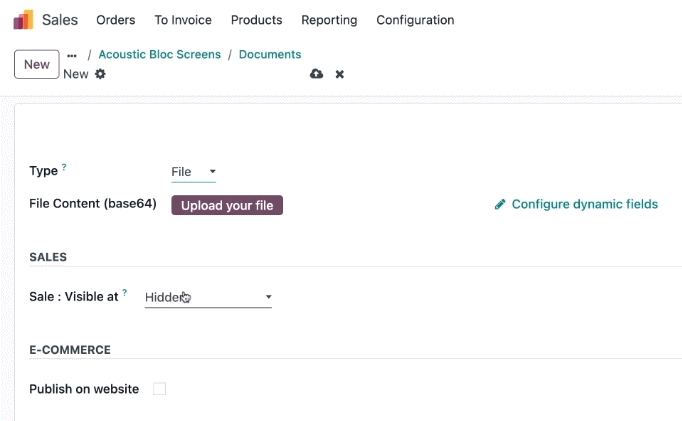
Task: Open the Reporting menu
Action: [x=329, y=20]
